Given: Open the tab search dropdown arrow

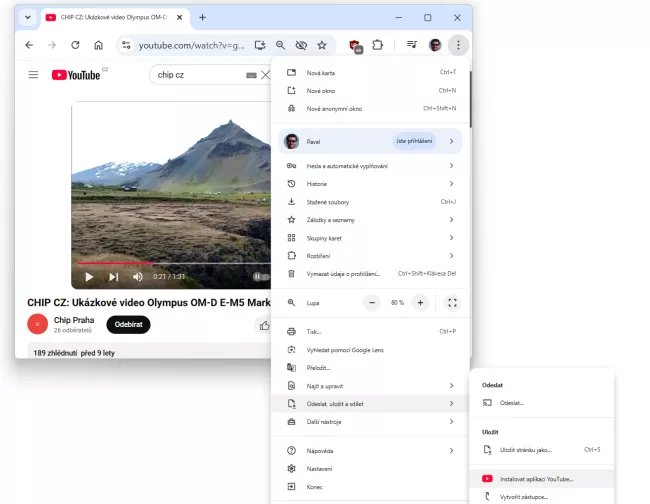Looking at the screenshot, I should coord(27,17).
